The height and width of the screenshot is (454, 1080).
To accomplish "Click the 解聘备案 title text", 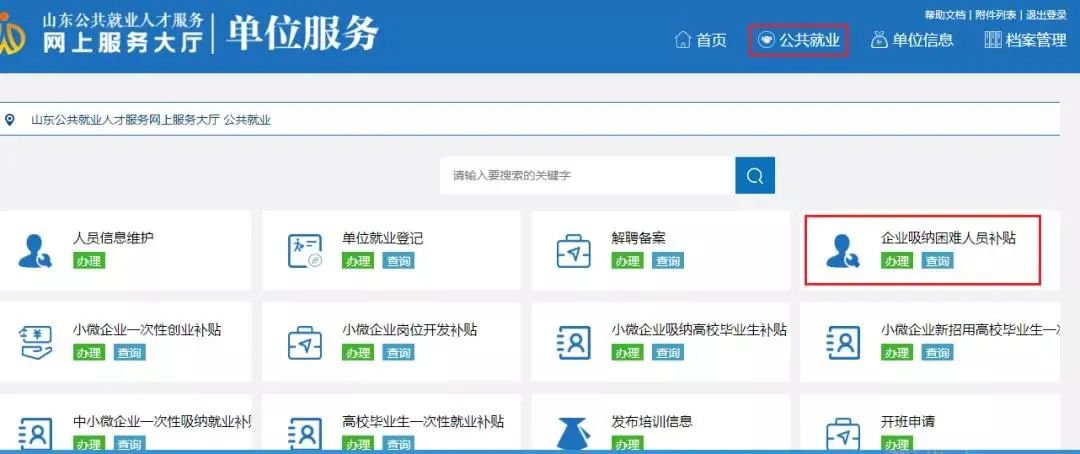I will pos(638,238).
